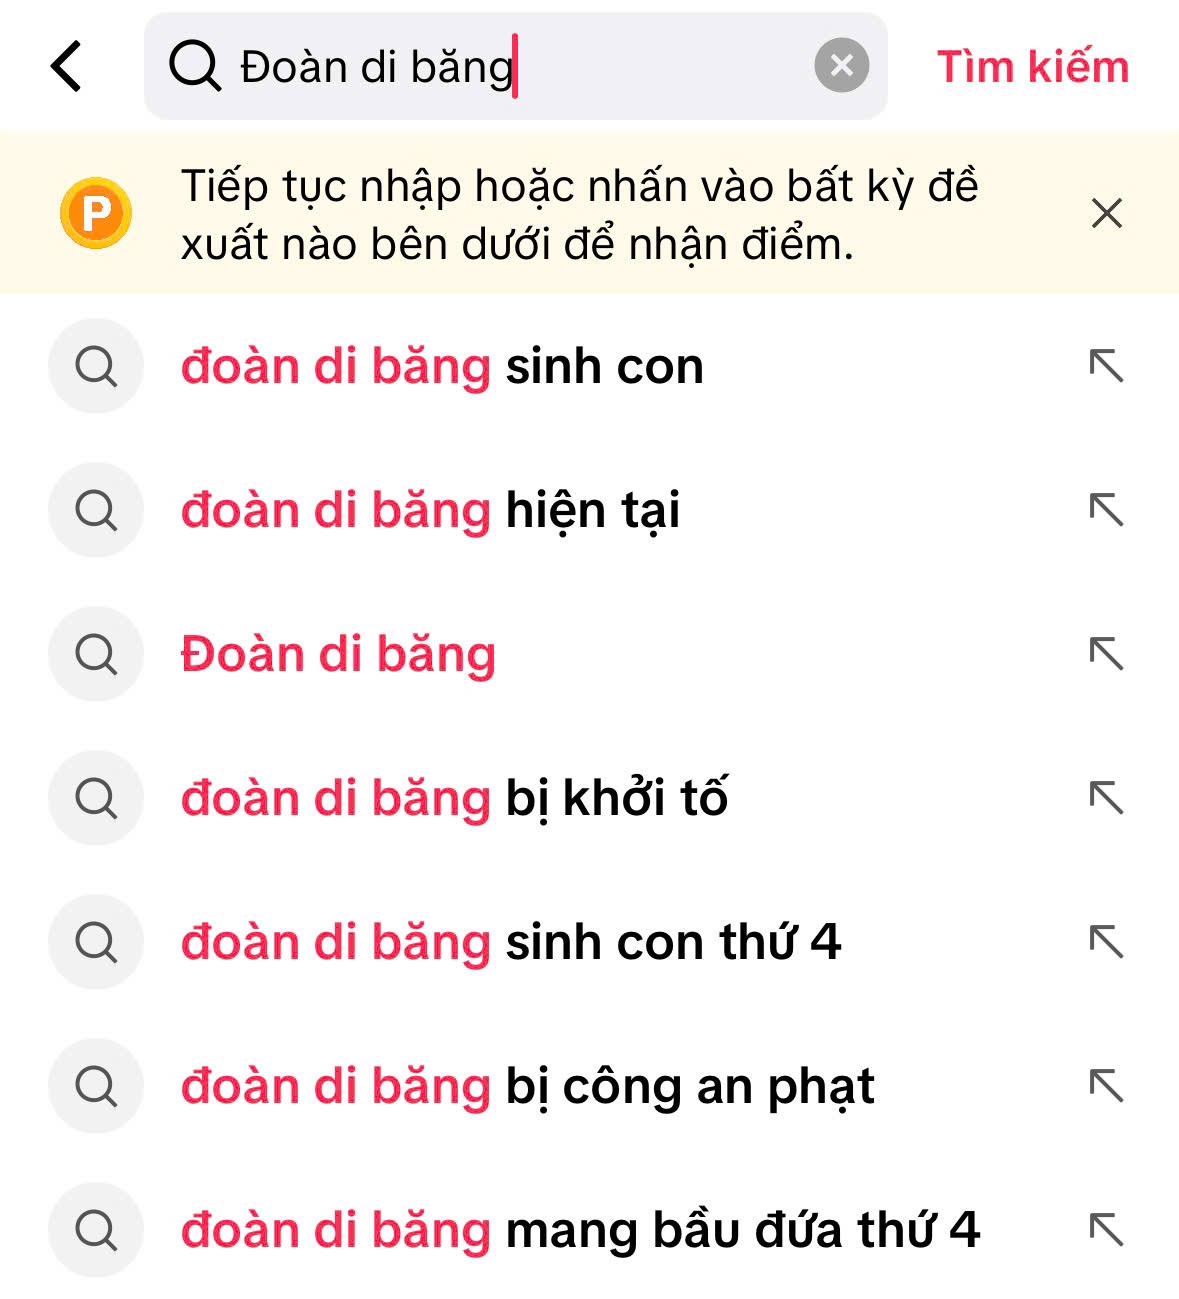The width and height of the screenshot is (1179, 1299).
Task: Tap arrow icon beside "bị khởi tố"
Action: point(1106,799)
